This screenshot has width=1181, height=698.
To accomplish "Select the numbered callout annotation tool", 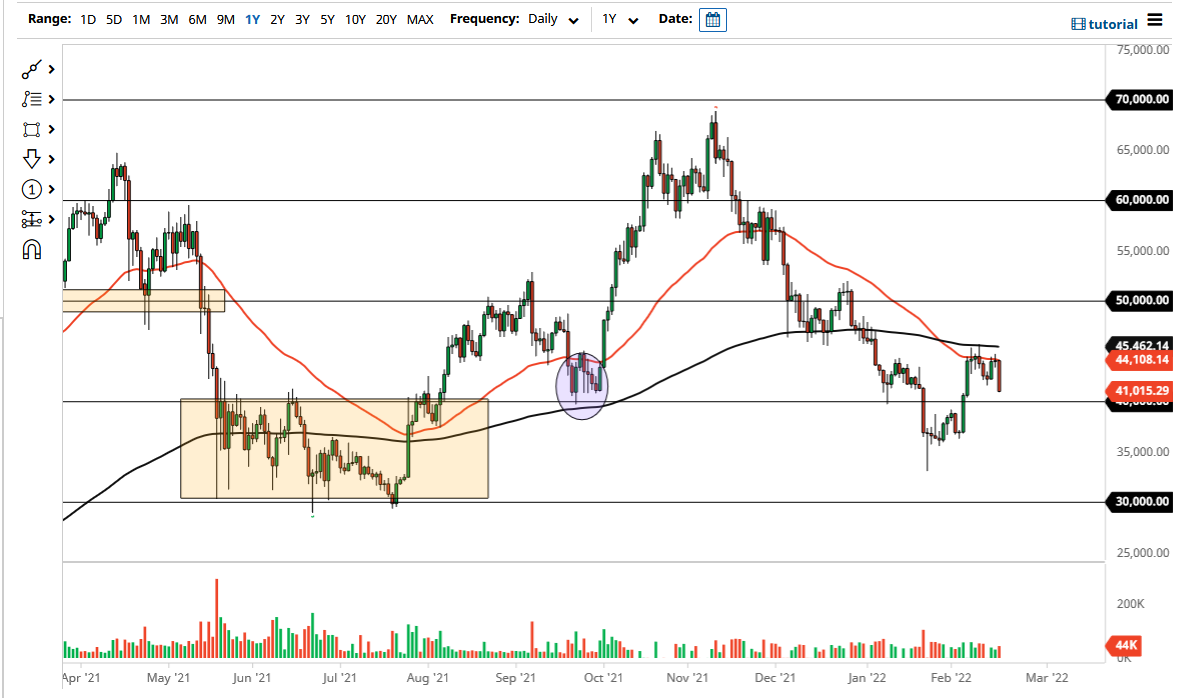I will click(31, 189).
